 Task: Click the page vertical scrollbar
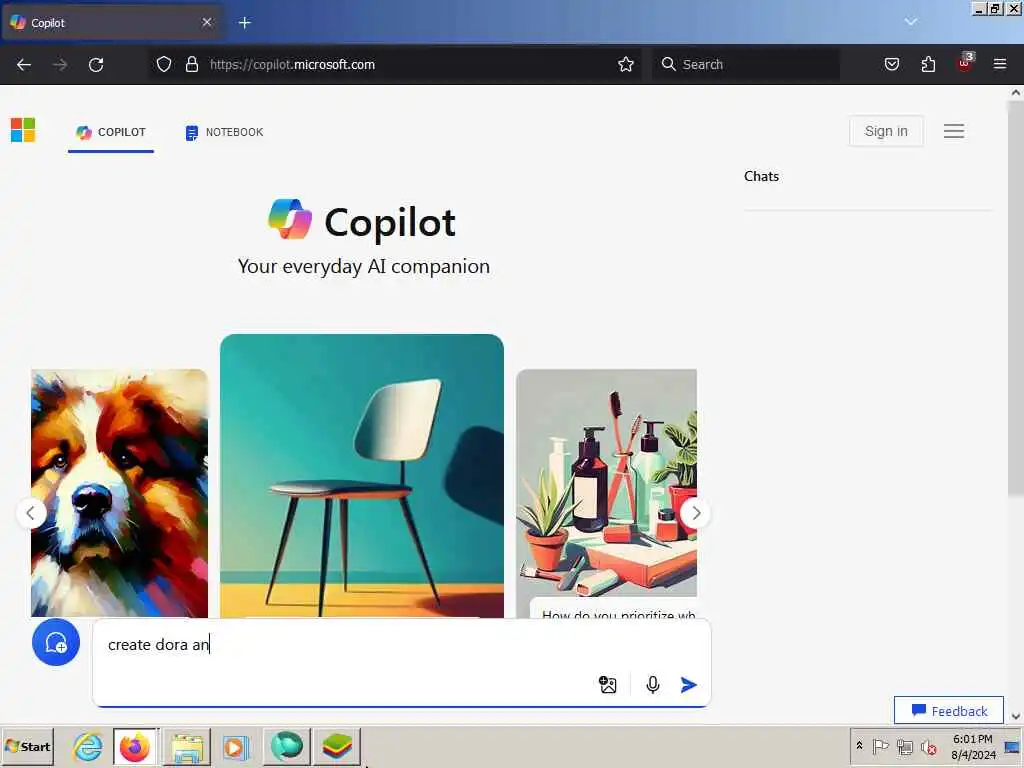(1016, 298)
